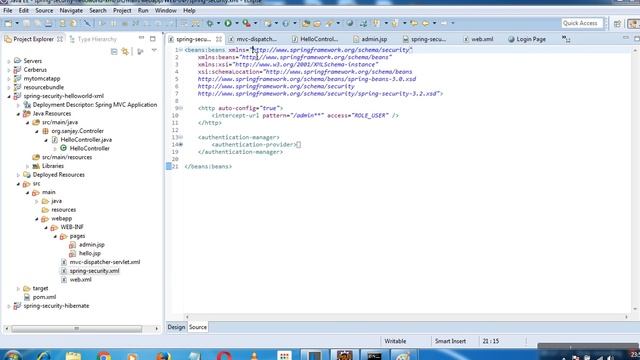Expand spring-security-hibernate project
This screenshot has width=640, height=360.
point(9,306)
